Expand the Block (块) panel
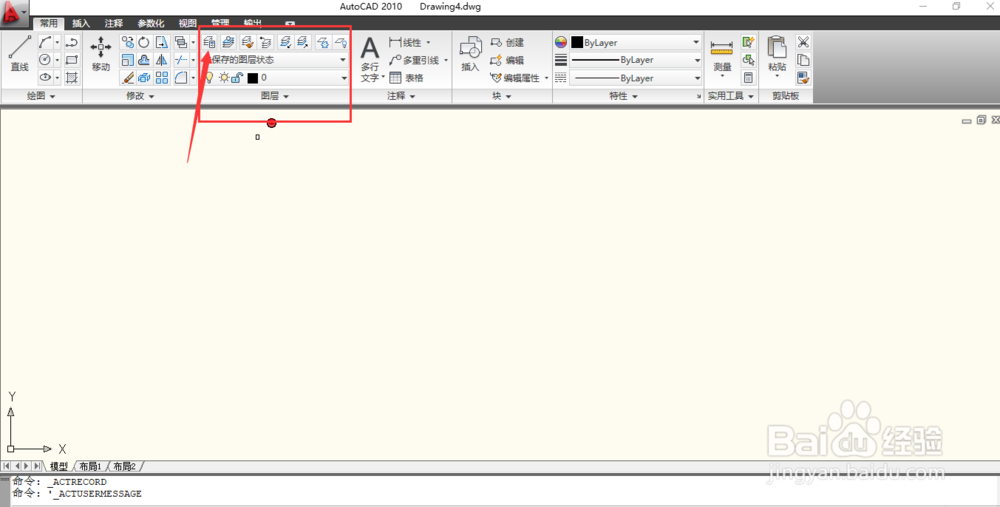 click(x=502, y=96)
